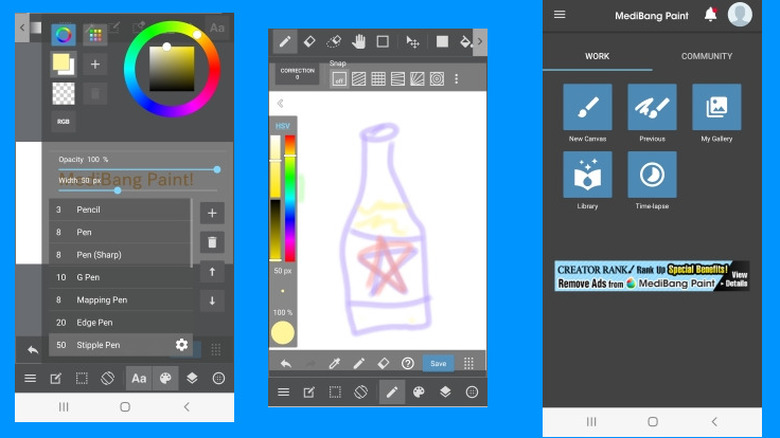The height and width of the screenshot is (438, 780).
Task: Open the user profile avatar
Action: click(740, 14)
